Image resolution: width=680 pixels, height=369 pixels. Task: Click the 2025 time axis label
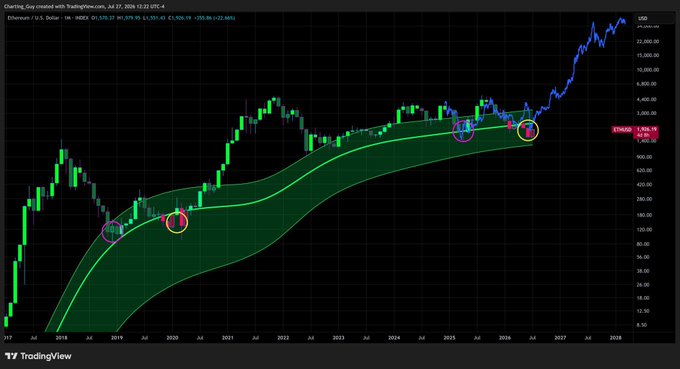coord(449,337)
